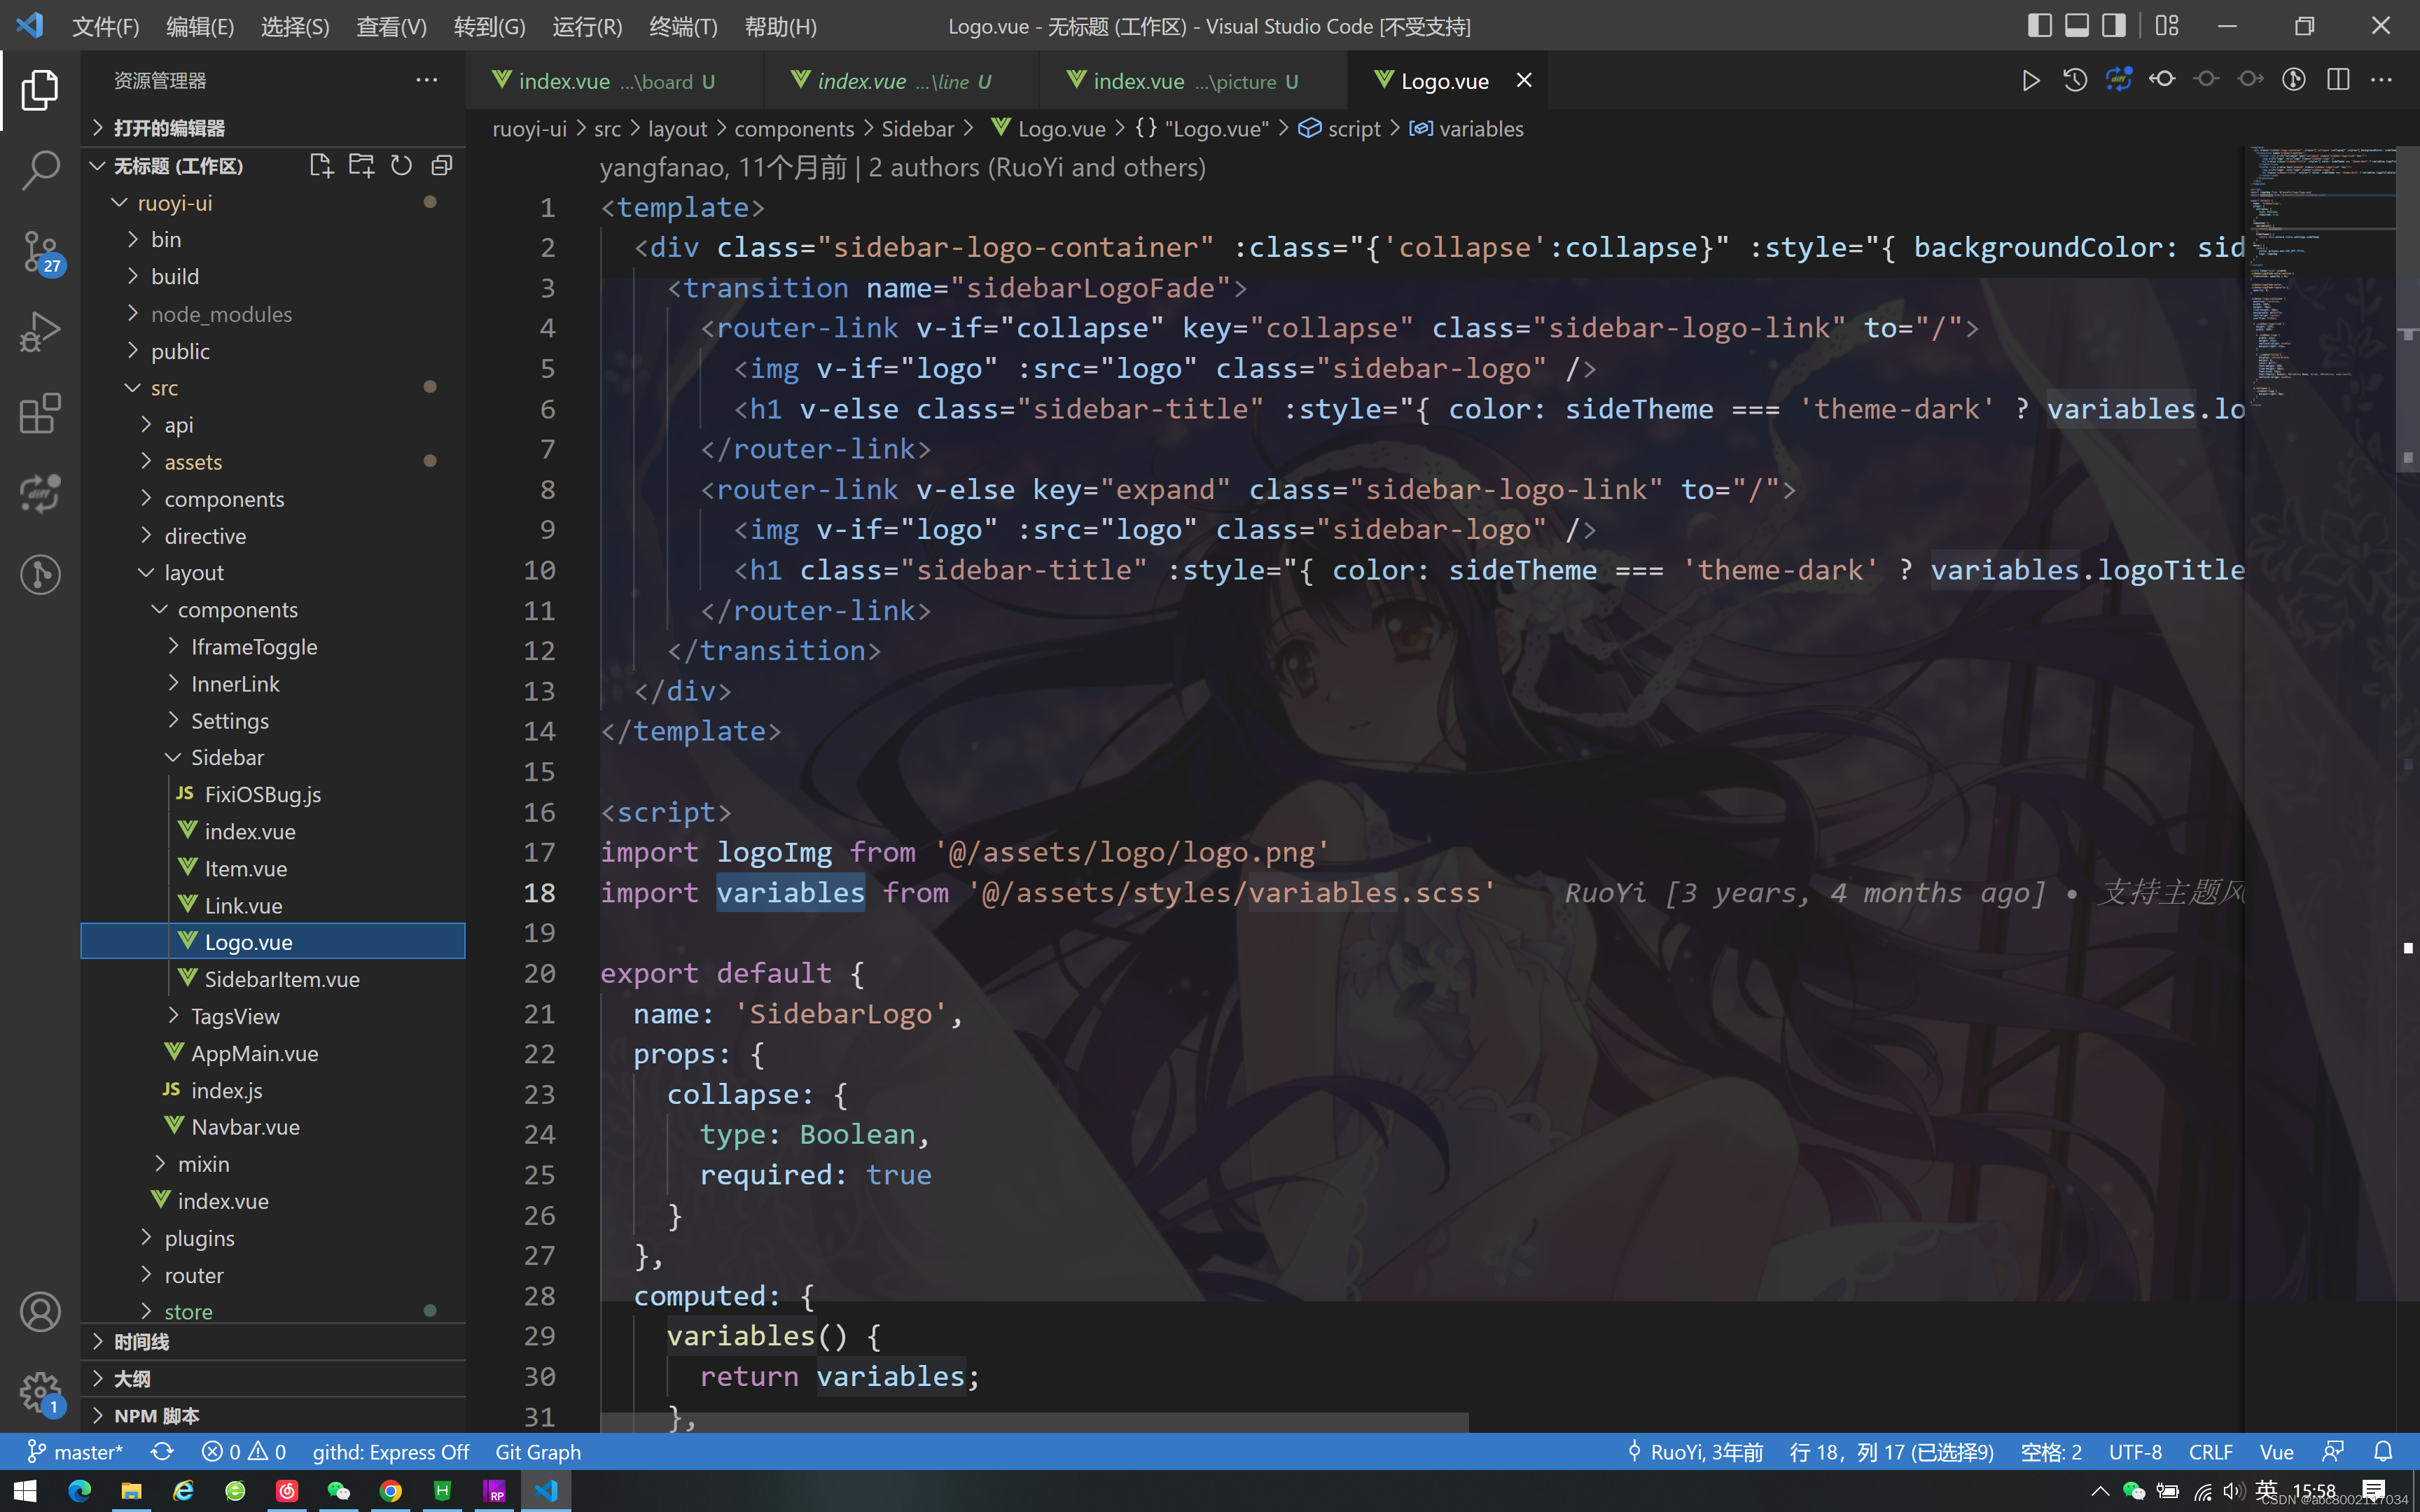Click the script symbol in breadcrumb
Viewport: 2420px width, 1512px height.
pyautogui.click(x=1340, y=129)
